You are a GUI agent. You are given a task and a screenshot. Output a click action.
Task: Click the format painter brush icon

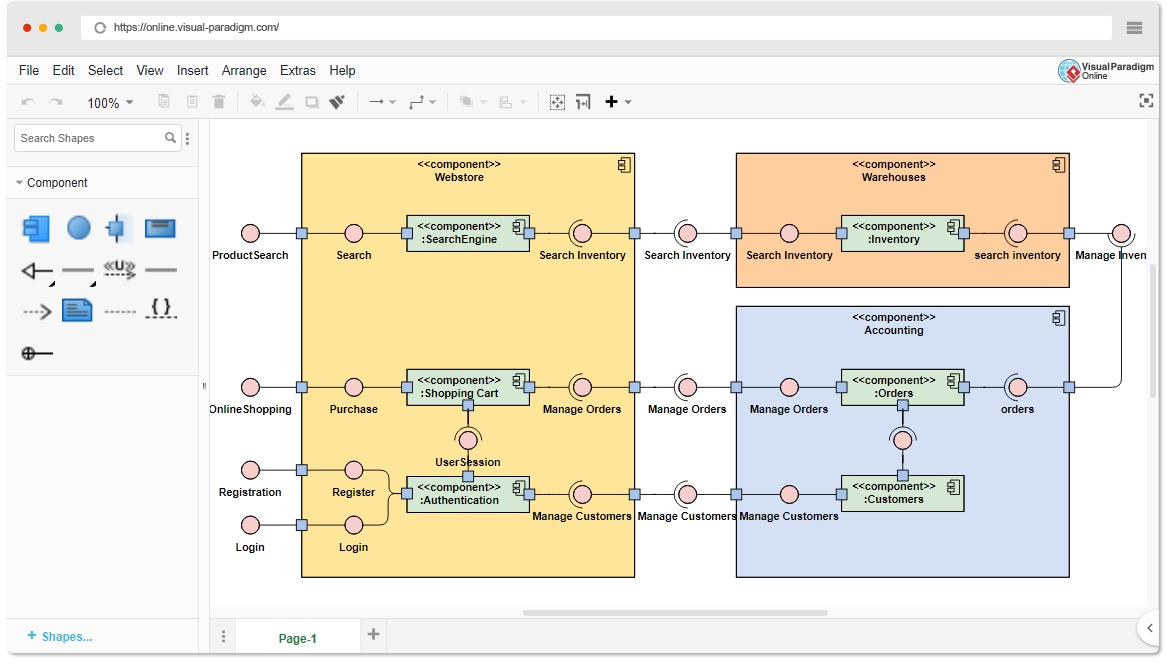(x=337, y=102)
